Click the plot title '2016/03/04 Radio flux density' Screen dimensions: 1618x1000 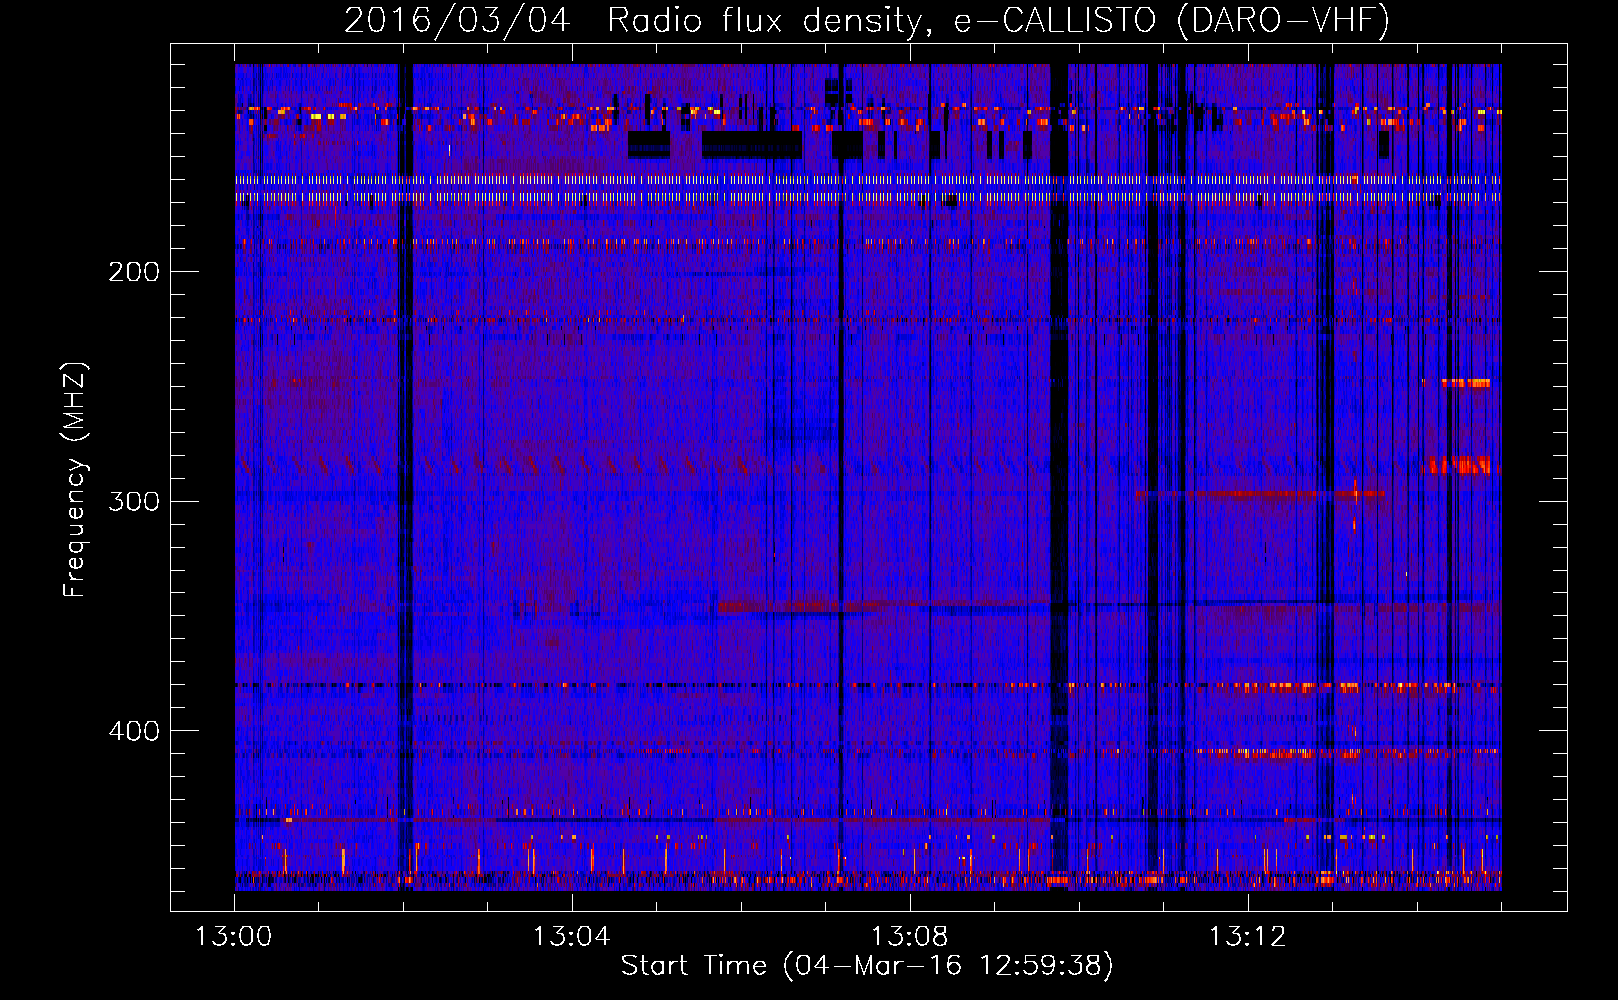click(867, 21)
